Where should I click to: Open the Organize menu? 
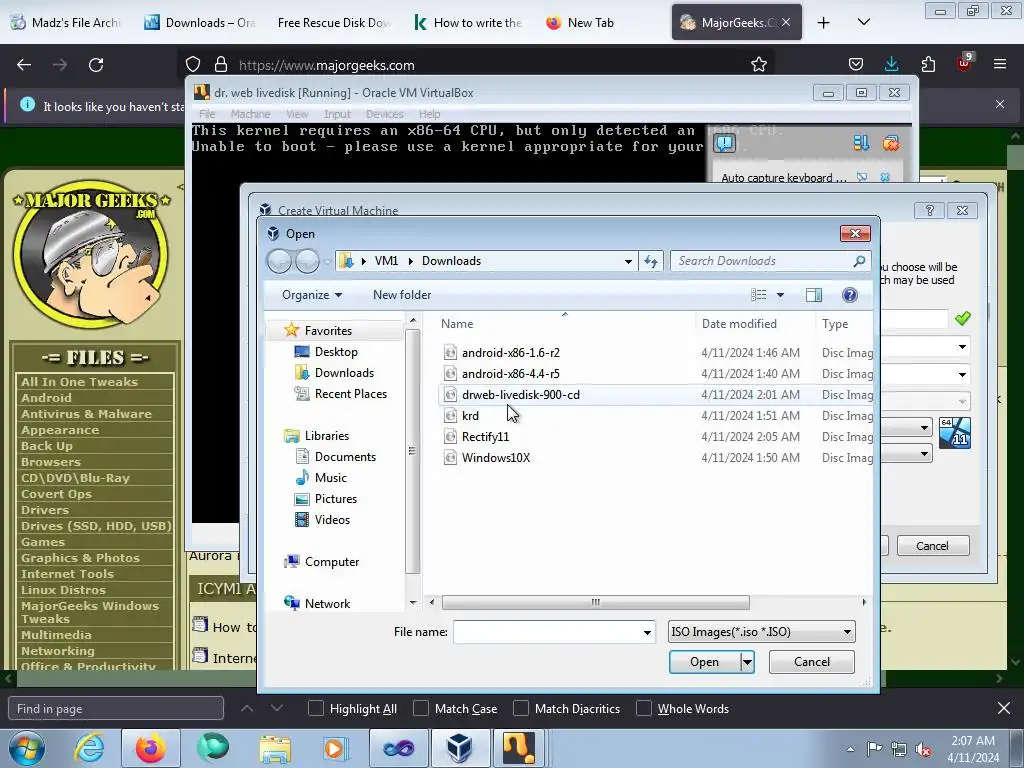click(x=312, y=295)
